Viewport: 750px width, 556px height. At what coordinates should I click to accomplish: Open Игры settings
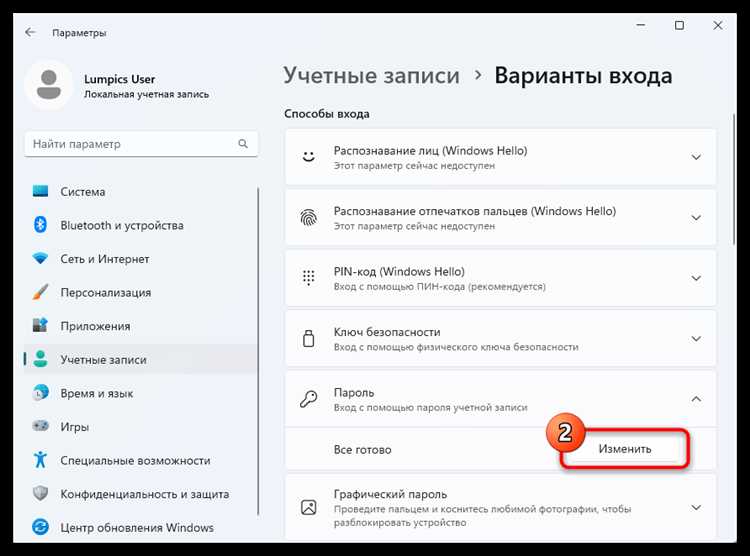pyautogui.click(x=141, y=427)
